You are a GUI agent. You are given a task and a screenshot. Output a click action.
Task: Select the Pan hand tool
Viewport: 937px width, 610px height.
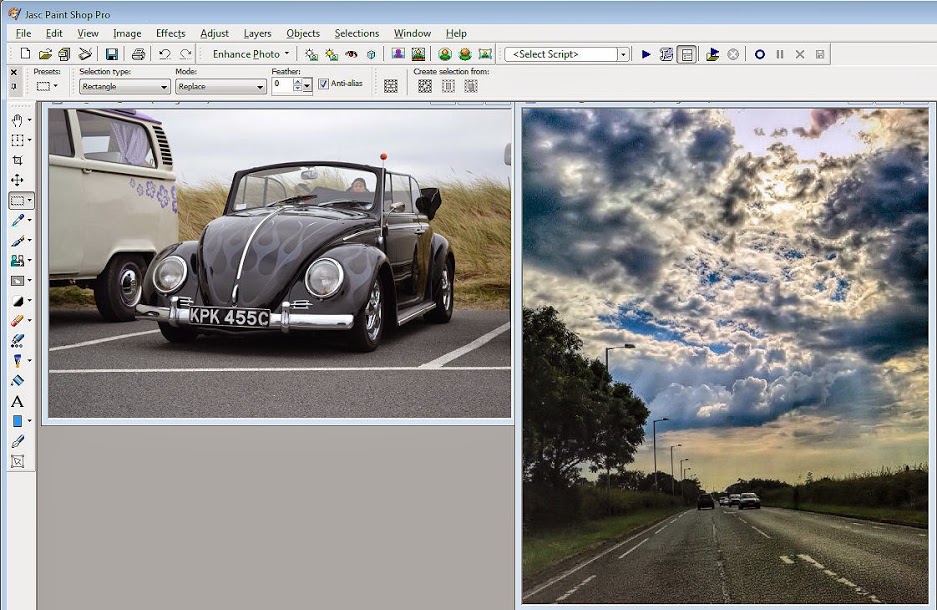(17, 120)
